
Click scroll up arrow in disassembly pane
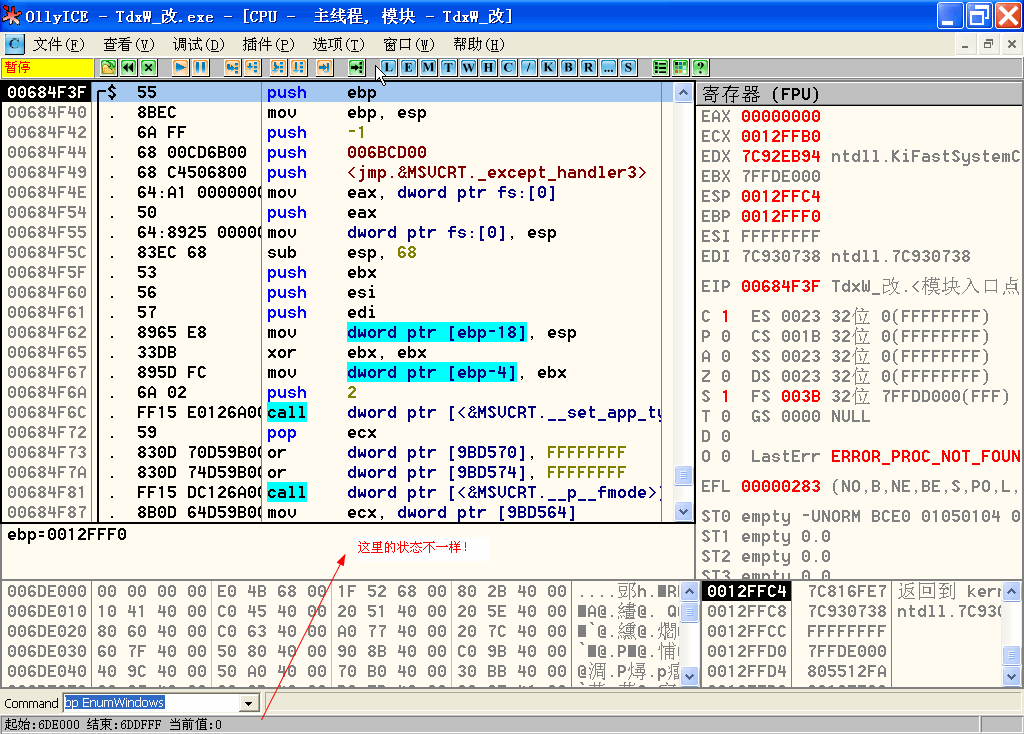click(683, 93)
